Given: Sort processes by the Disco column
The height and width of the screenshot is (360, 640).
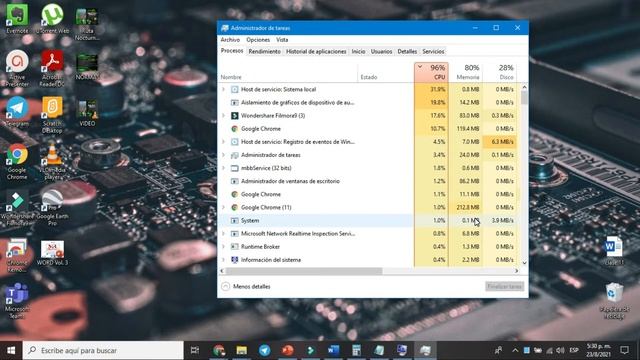Looking at the screenshot, I should 500,72.
